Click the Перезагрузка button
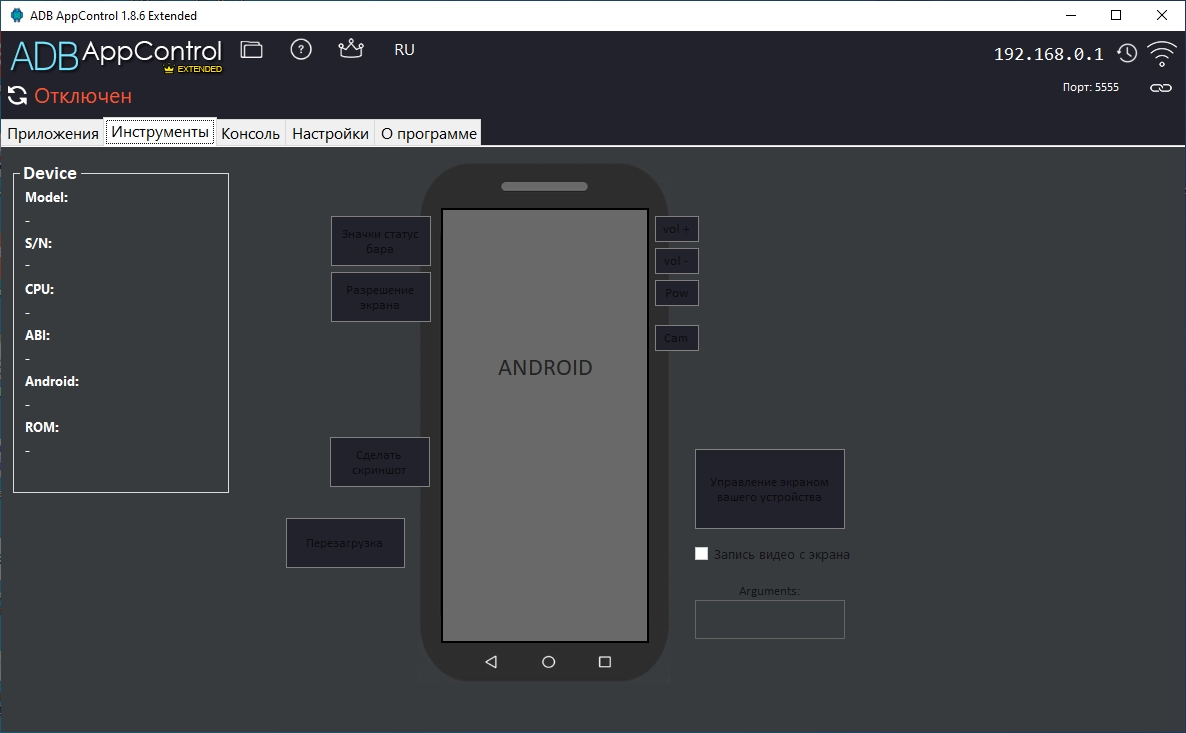Viewport: 1186px width, 733px height. coord(345,543)
